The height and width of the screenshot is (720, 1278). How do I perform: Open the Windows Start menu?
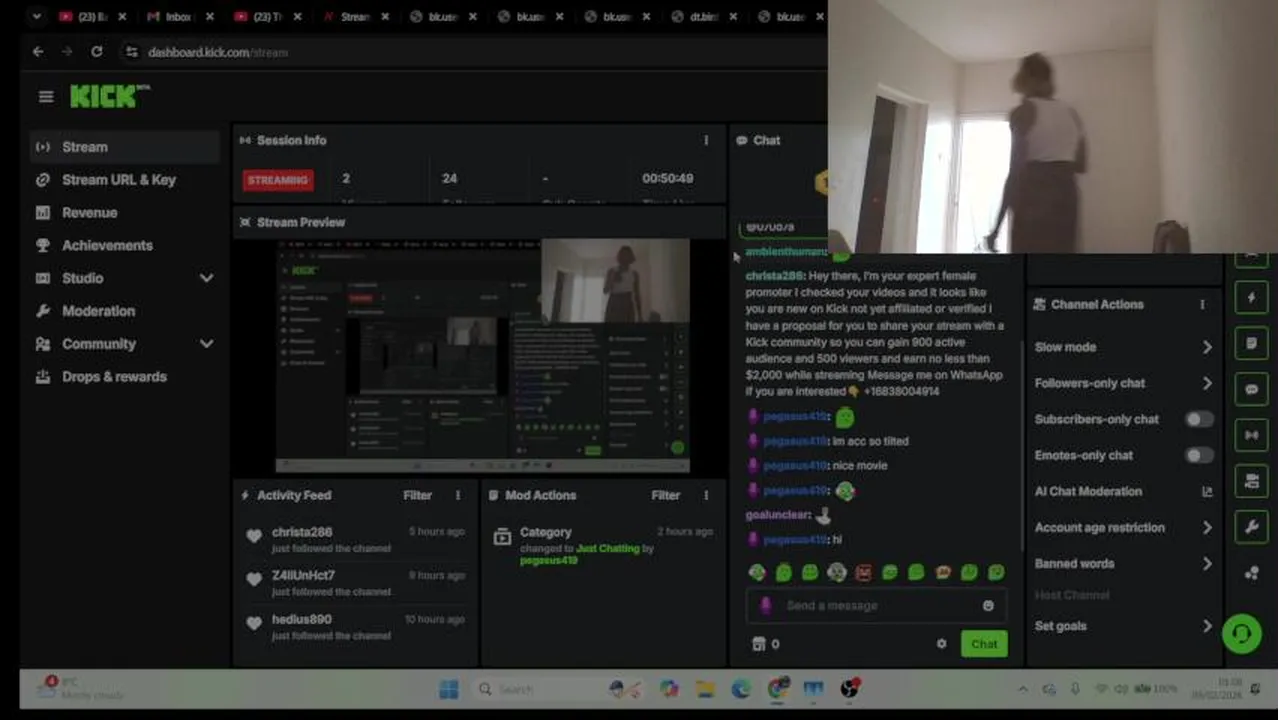449,689
